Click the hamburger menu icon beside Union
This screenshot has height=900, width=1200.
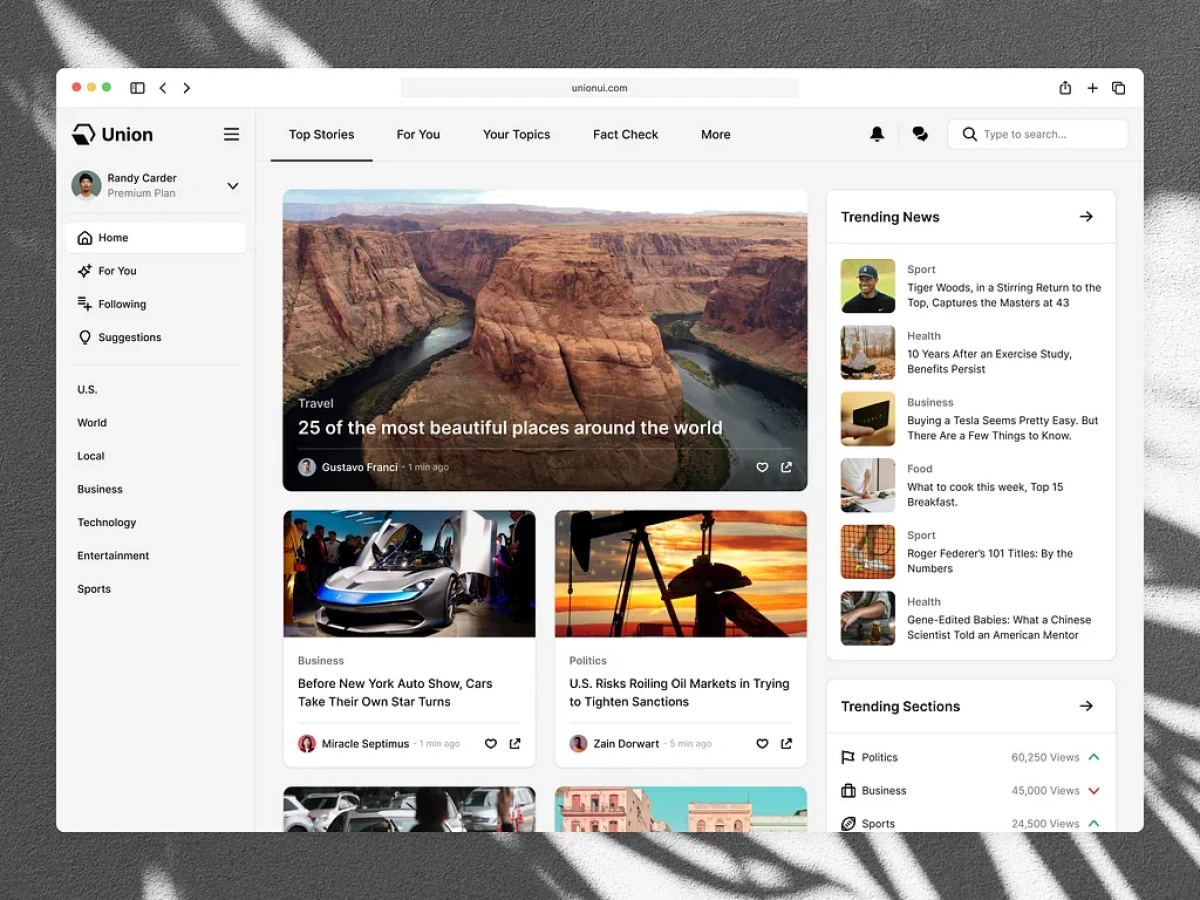point(231,134)
